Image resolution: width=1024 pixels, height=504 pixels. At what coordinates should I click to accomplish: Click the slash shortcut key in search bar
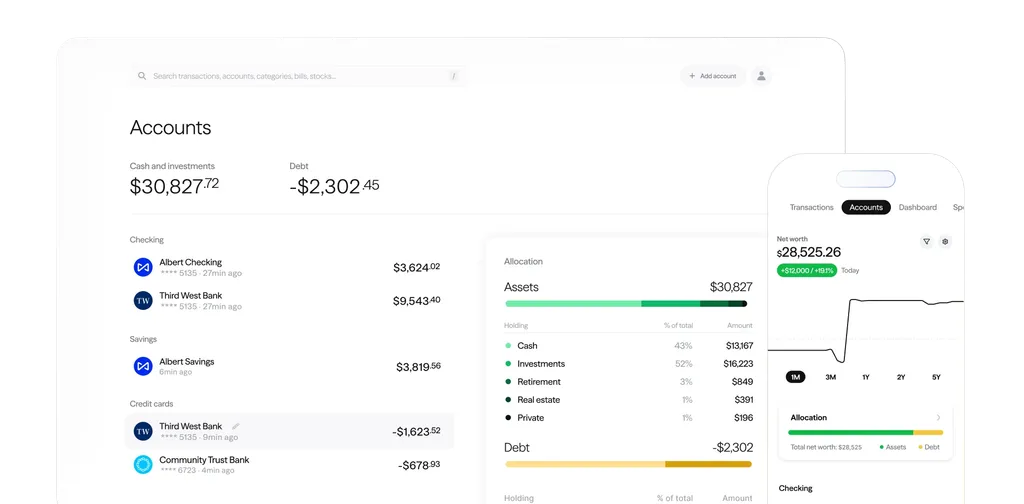pos(454,76)
